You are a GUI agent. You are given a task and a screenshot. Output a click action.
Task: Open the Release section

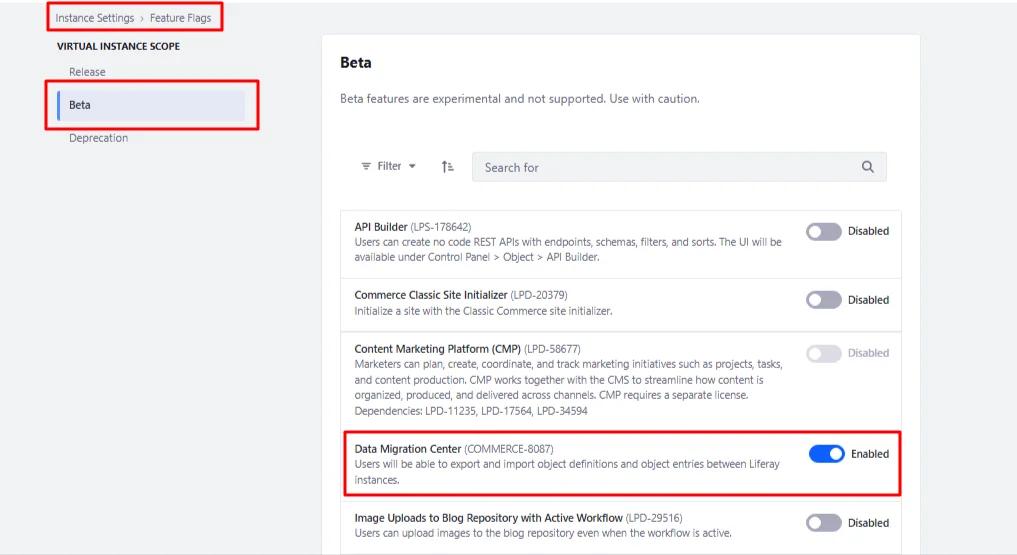(87, 72)
